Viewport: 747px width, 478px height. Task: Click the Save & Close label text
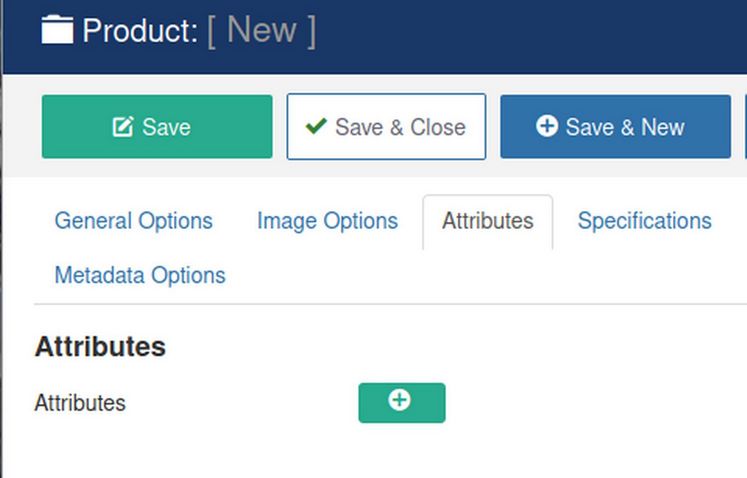[x=400, y=127]
